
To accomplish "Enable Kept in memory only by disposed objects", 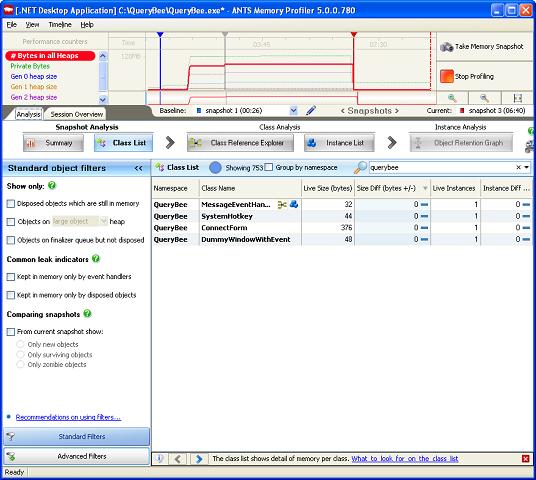I will click(x=11, y=295).
